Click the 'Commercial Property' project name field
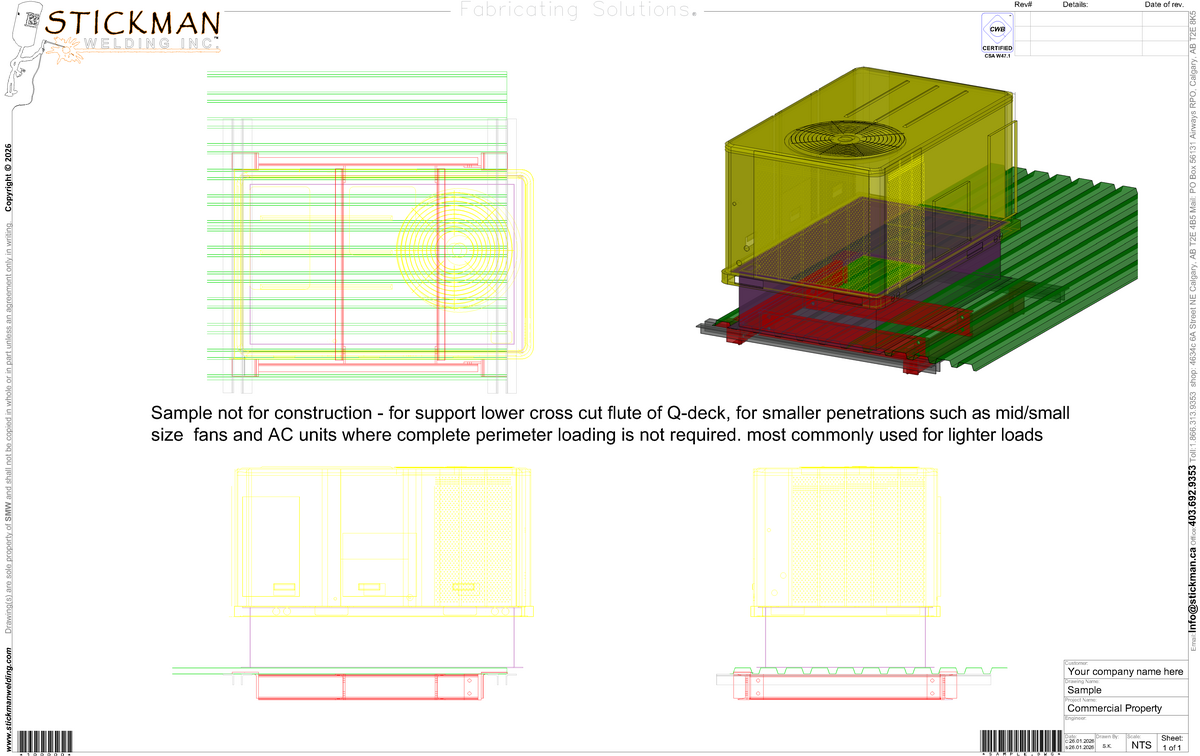Image resolution: width=1200 pixels, height=756 pixels. [x=1125, y=708]
